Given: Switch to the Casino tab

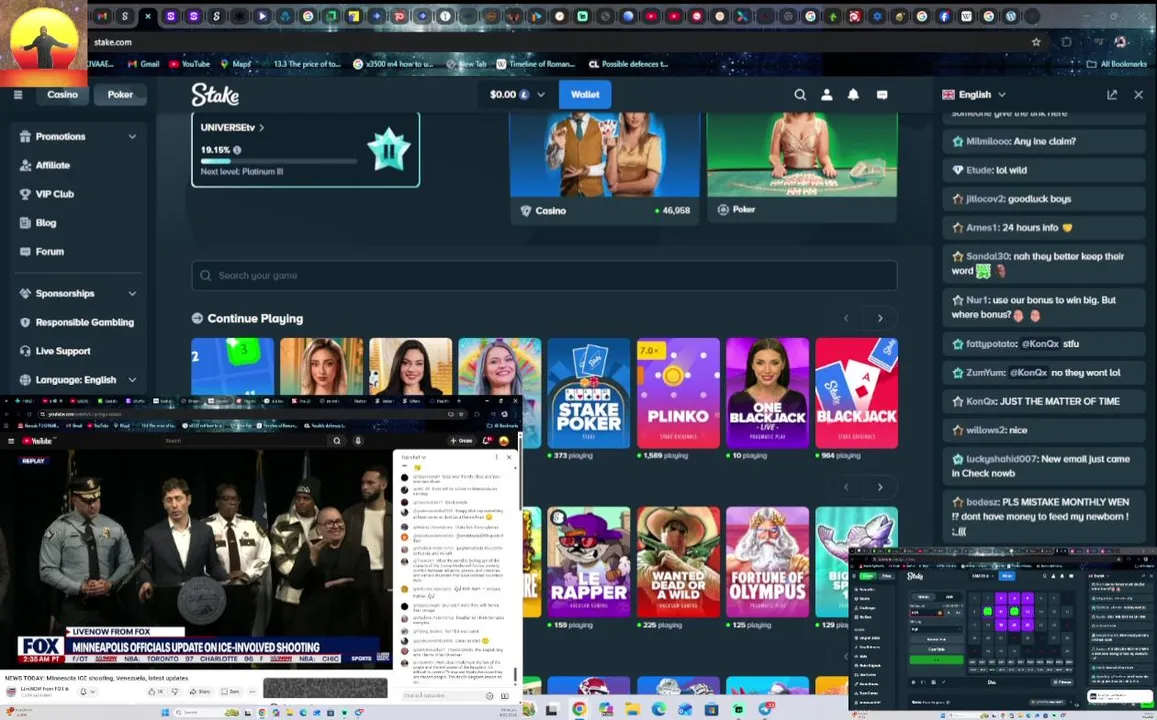Looking at the screenshot, I should (x=63, y=94).
